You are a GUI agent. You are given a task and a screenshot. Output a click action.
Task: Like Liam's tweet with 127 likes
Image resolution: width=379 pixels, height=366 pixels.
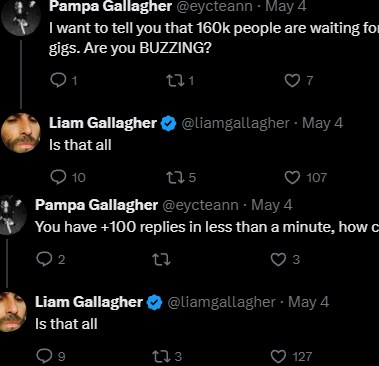click(278, 356)
